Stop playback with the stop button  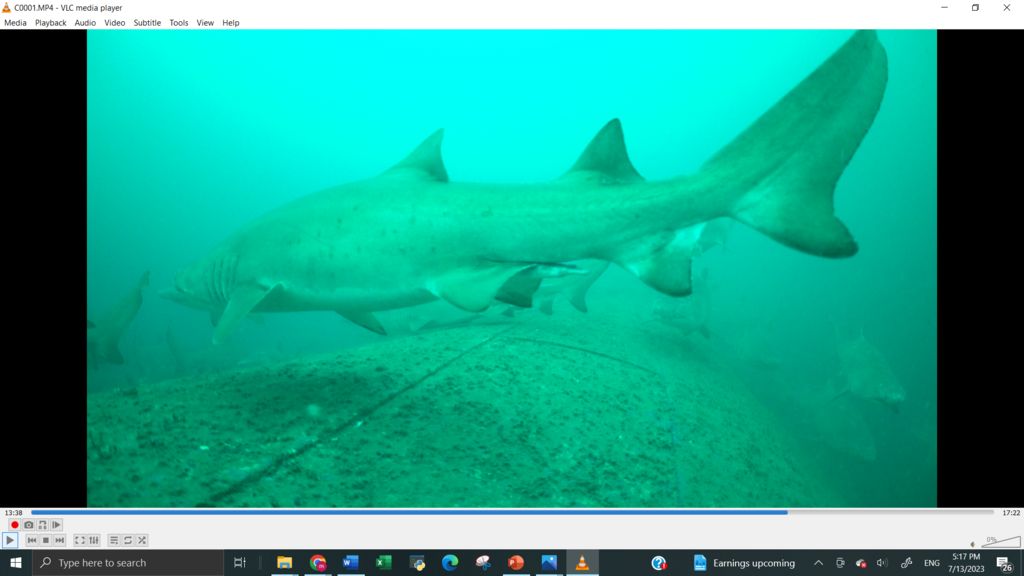pyautogui.click(x=46, y=540)
